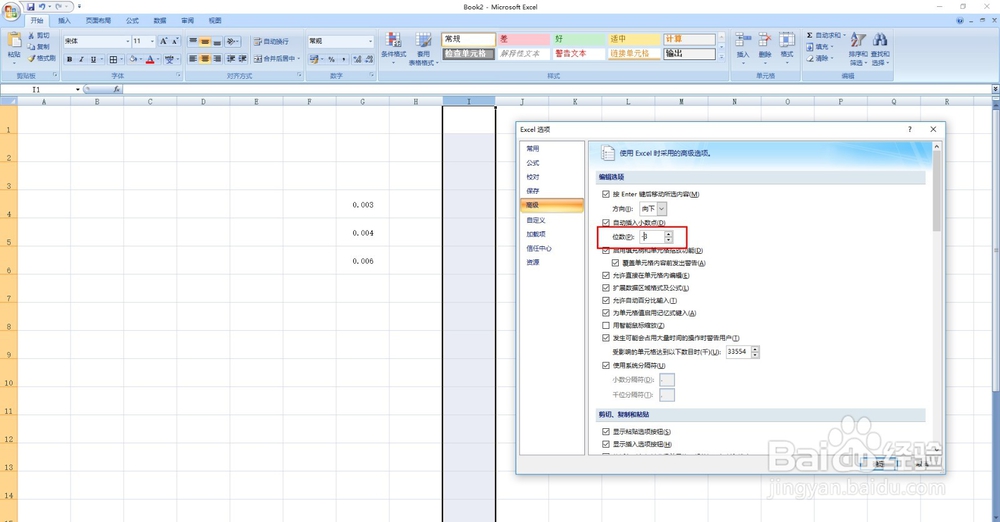
Task: Open the font name dropdown (宋体)
Action: click(x=128, y=41)
